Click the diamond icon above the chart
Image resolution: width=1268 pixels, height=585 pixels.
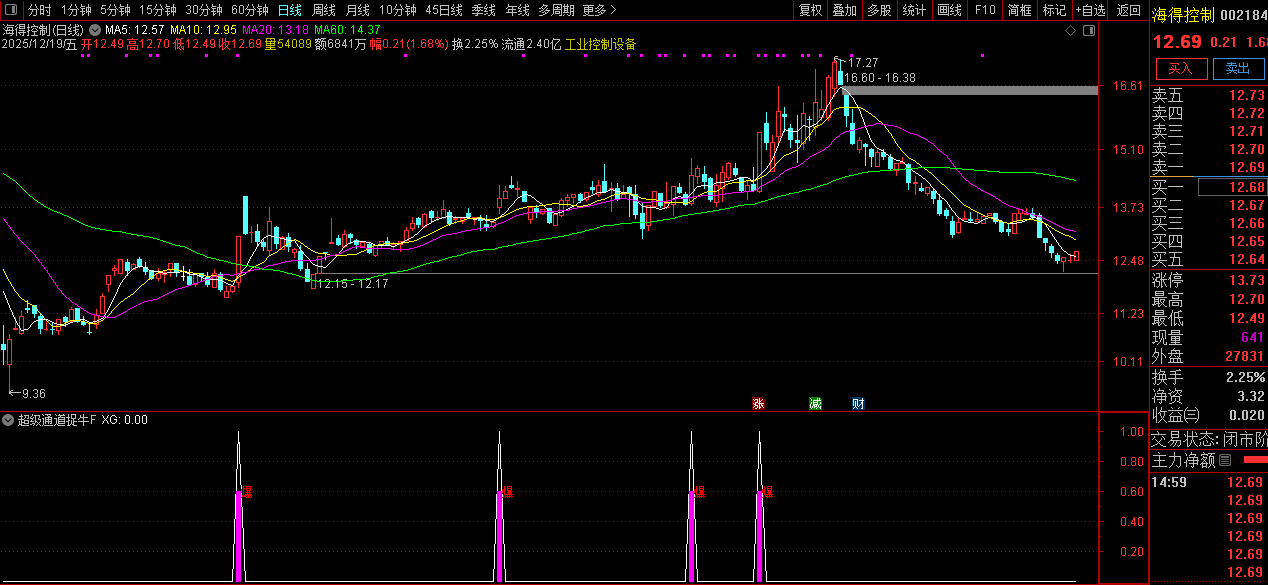click(x=1070, y=31)
